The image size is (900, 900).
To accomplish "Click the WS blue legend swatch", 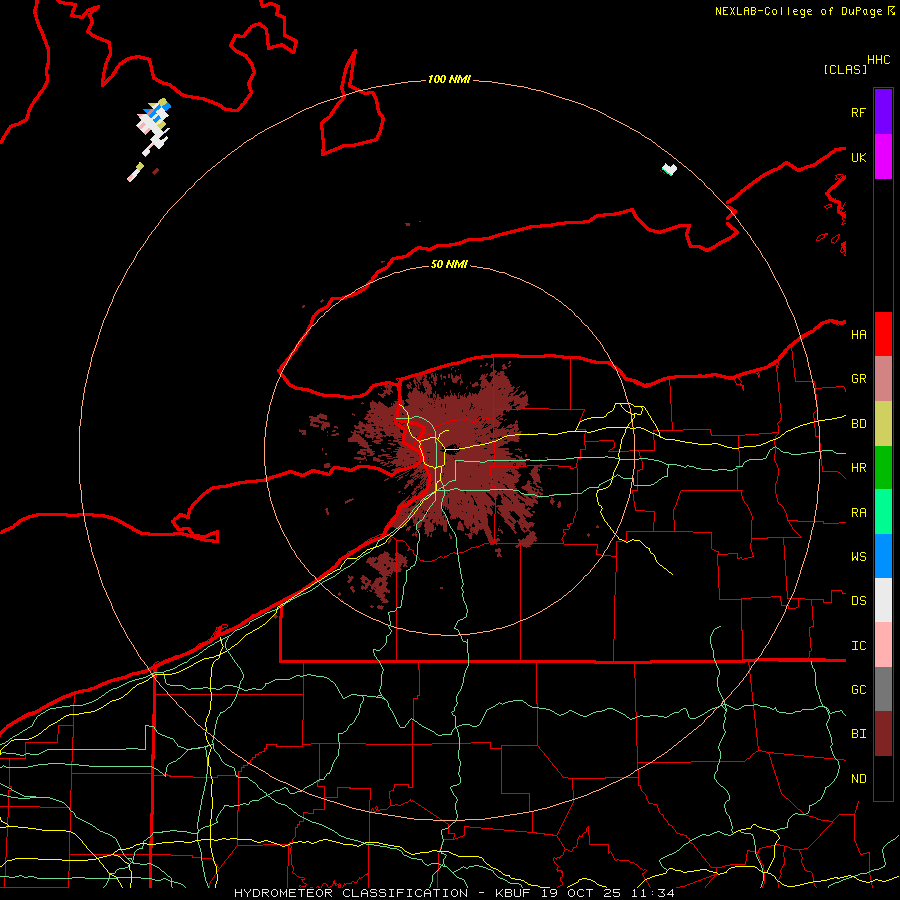I will pyautogui.click(x=883, y=556).
